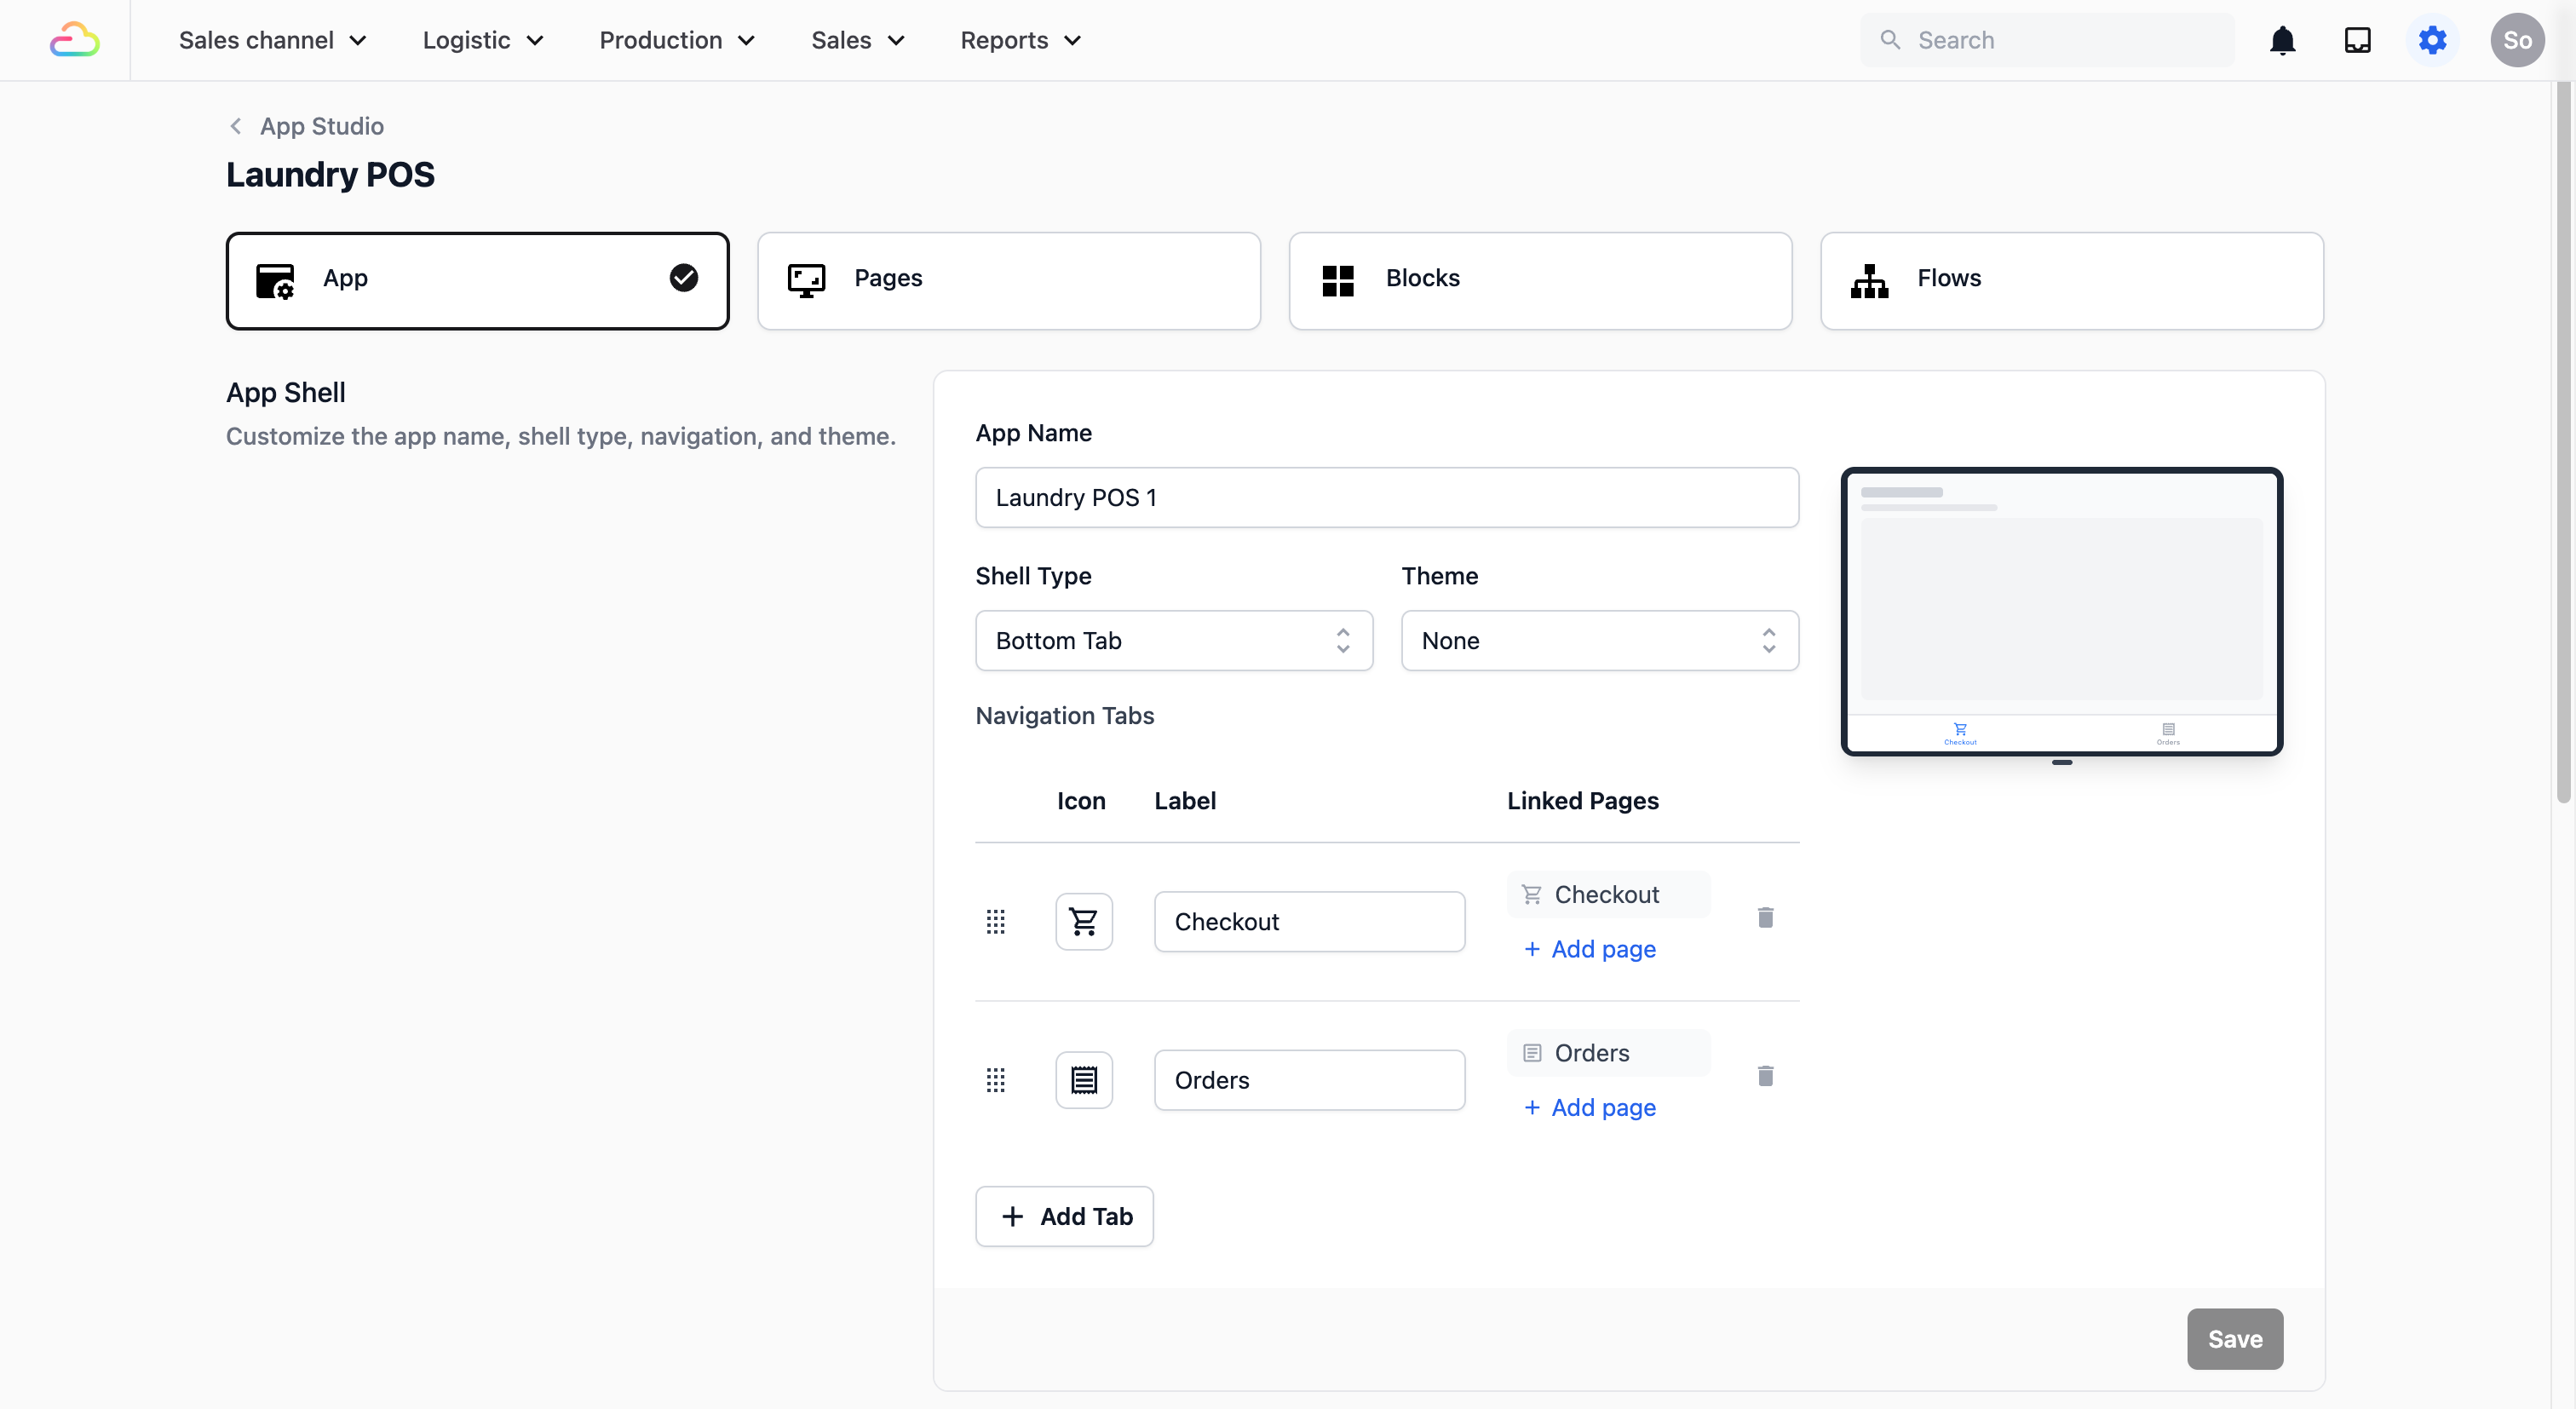This screenshot has width=2576, height=1409.
Task: Delete the Checkout navigation tab
Action: [x=1765, y=917]
